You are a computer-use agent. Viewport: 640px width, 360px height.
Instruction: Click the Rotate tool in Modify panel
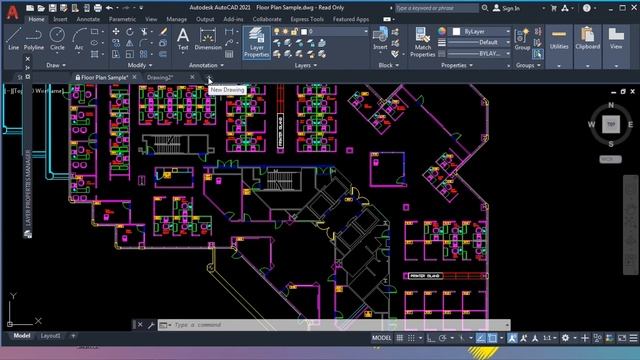[x=130, y=32]
